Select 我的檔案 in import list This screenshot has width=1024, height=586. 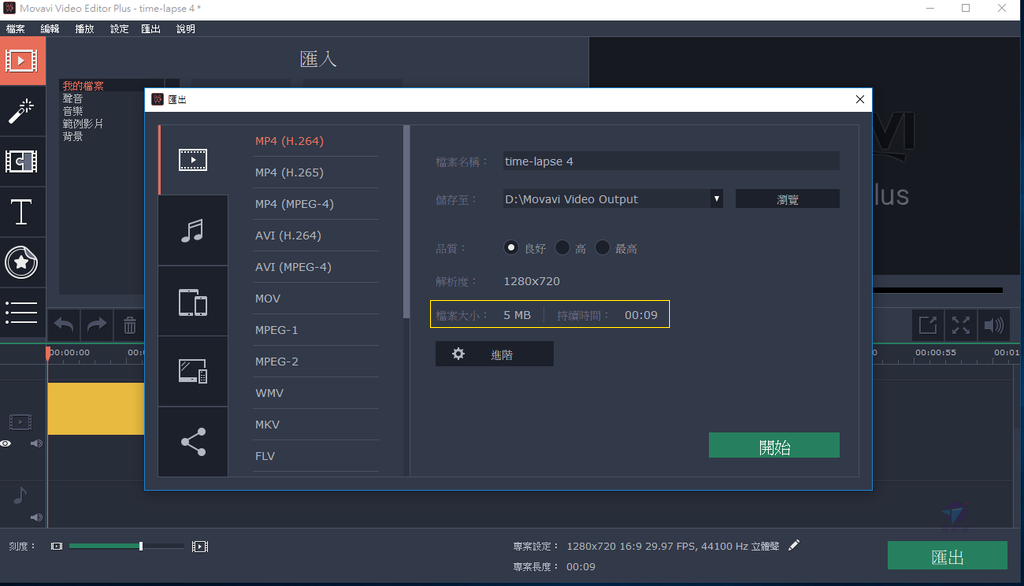pyautogui.click(x=83, y=86)
